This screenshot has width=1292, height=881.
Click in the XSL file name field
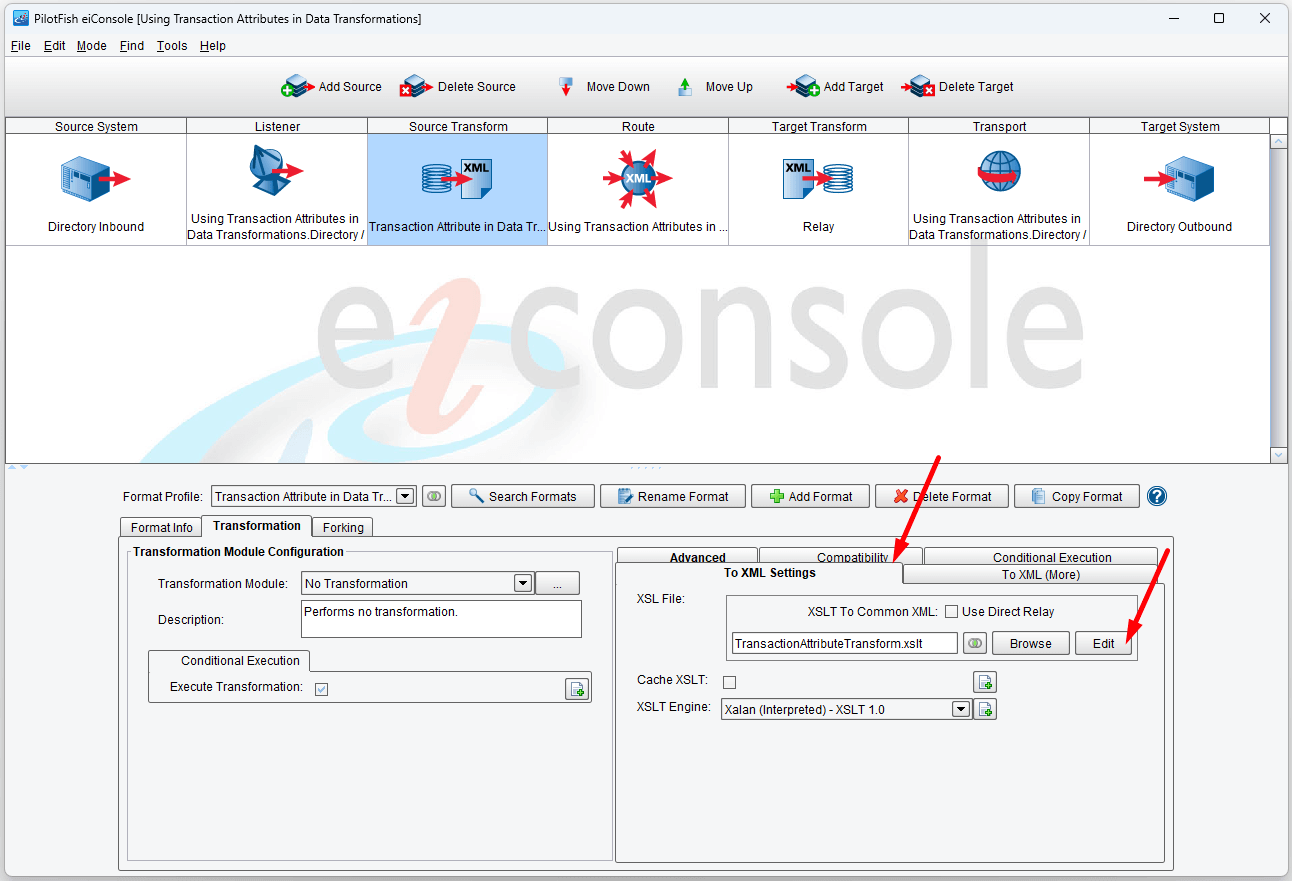tap(844, 643)
